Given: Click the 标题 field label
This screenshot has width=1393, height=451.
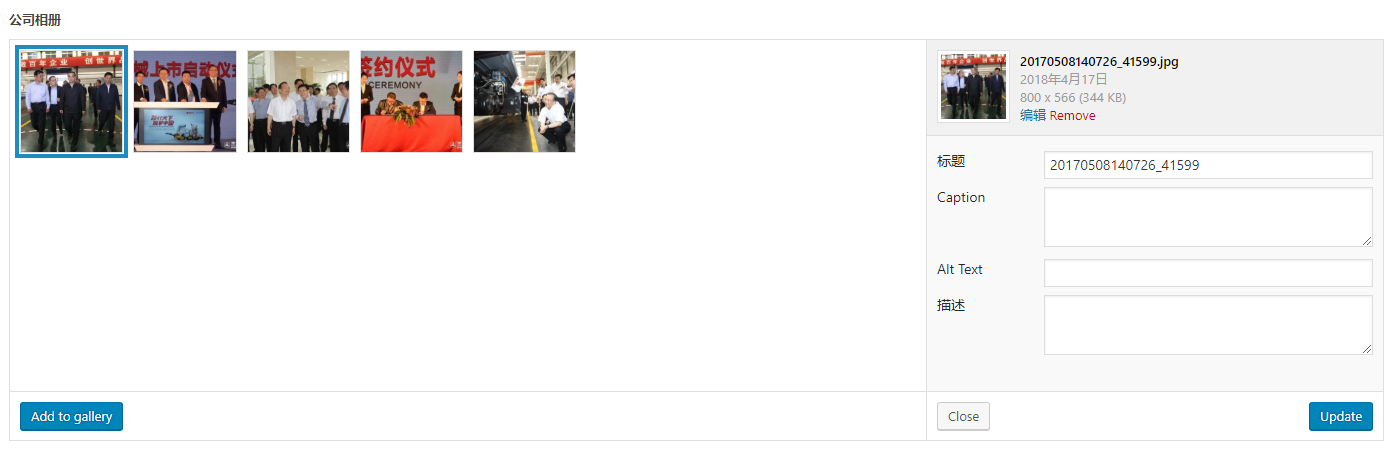Looking at the screenshot, I should pyautogui.click(x=951, y=161).
